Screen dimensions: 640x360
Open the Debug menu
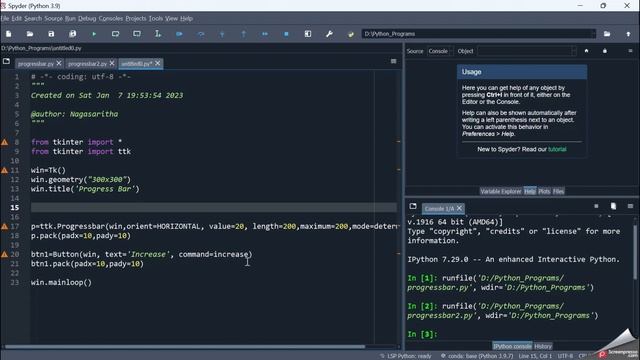[x=87, y=18]
